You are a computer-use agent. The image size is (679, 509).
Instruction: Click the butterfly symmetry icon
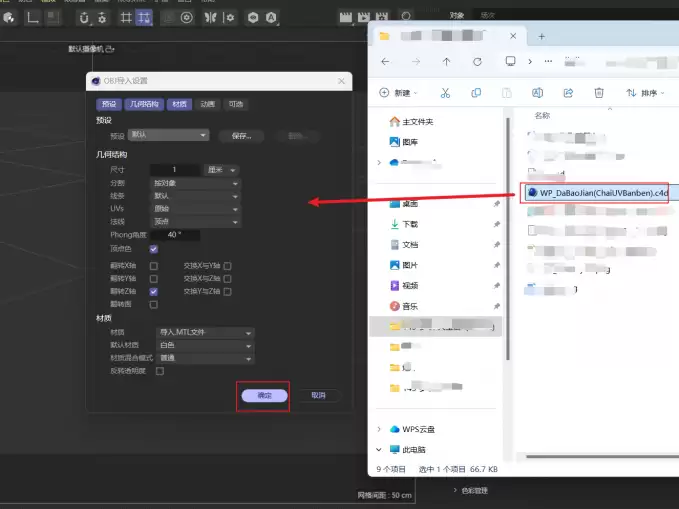[x=210, y=18]
